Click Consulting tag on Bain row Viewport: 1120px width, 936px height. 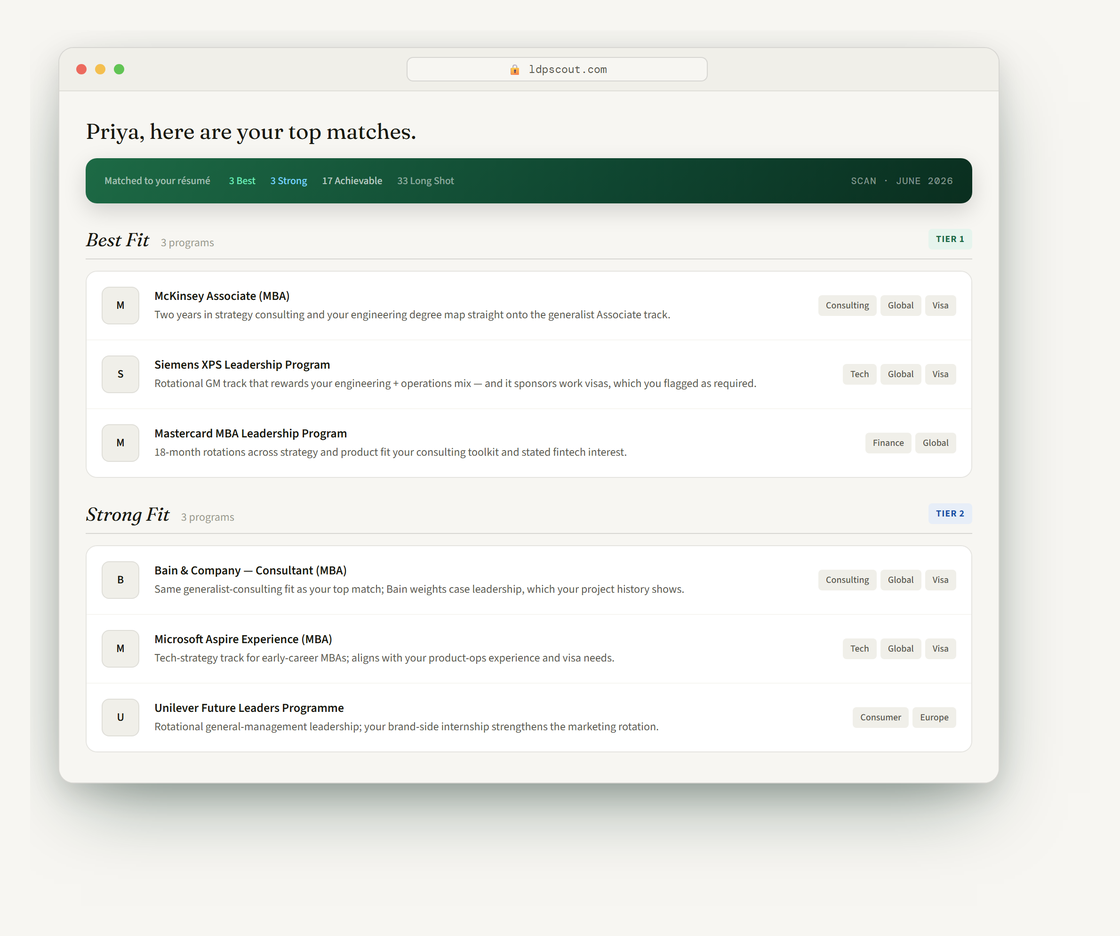[x=847, y=579]
